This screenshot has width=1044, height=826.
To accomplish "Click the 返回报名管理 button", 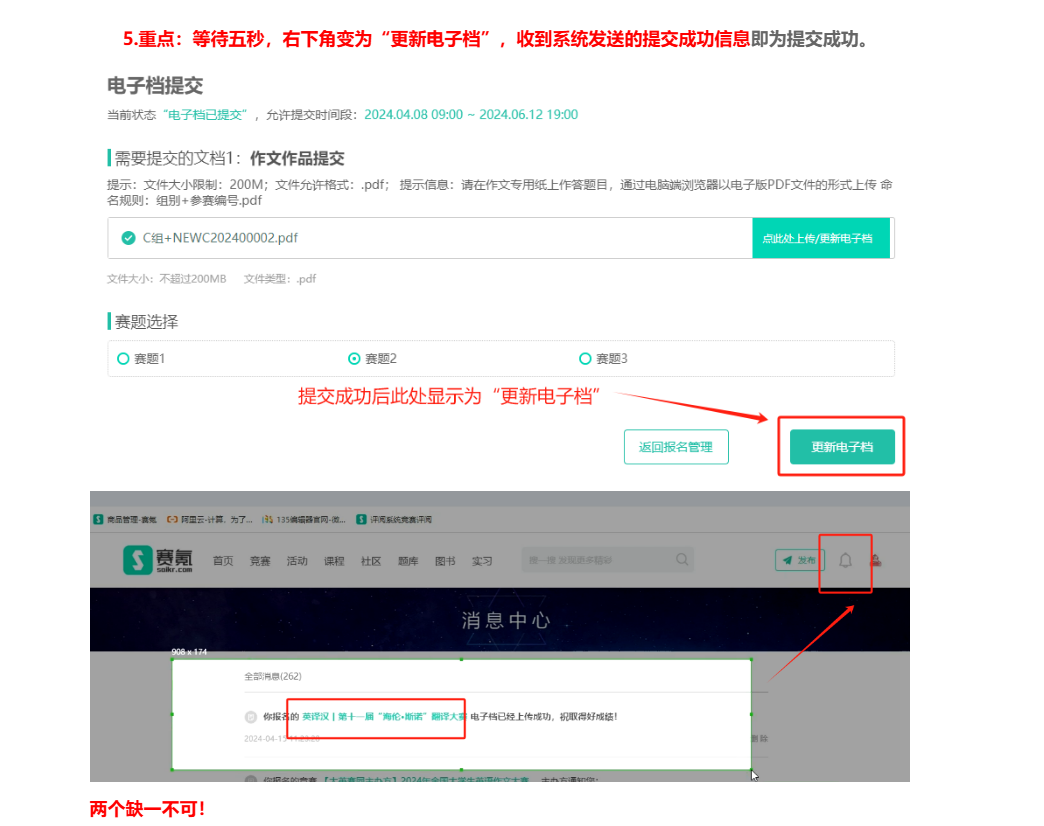I will 676,447.
